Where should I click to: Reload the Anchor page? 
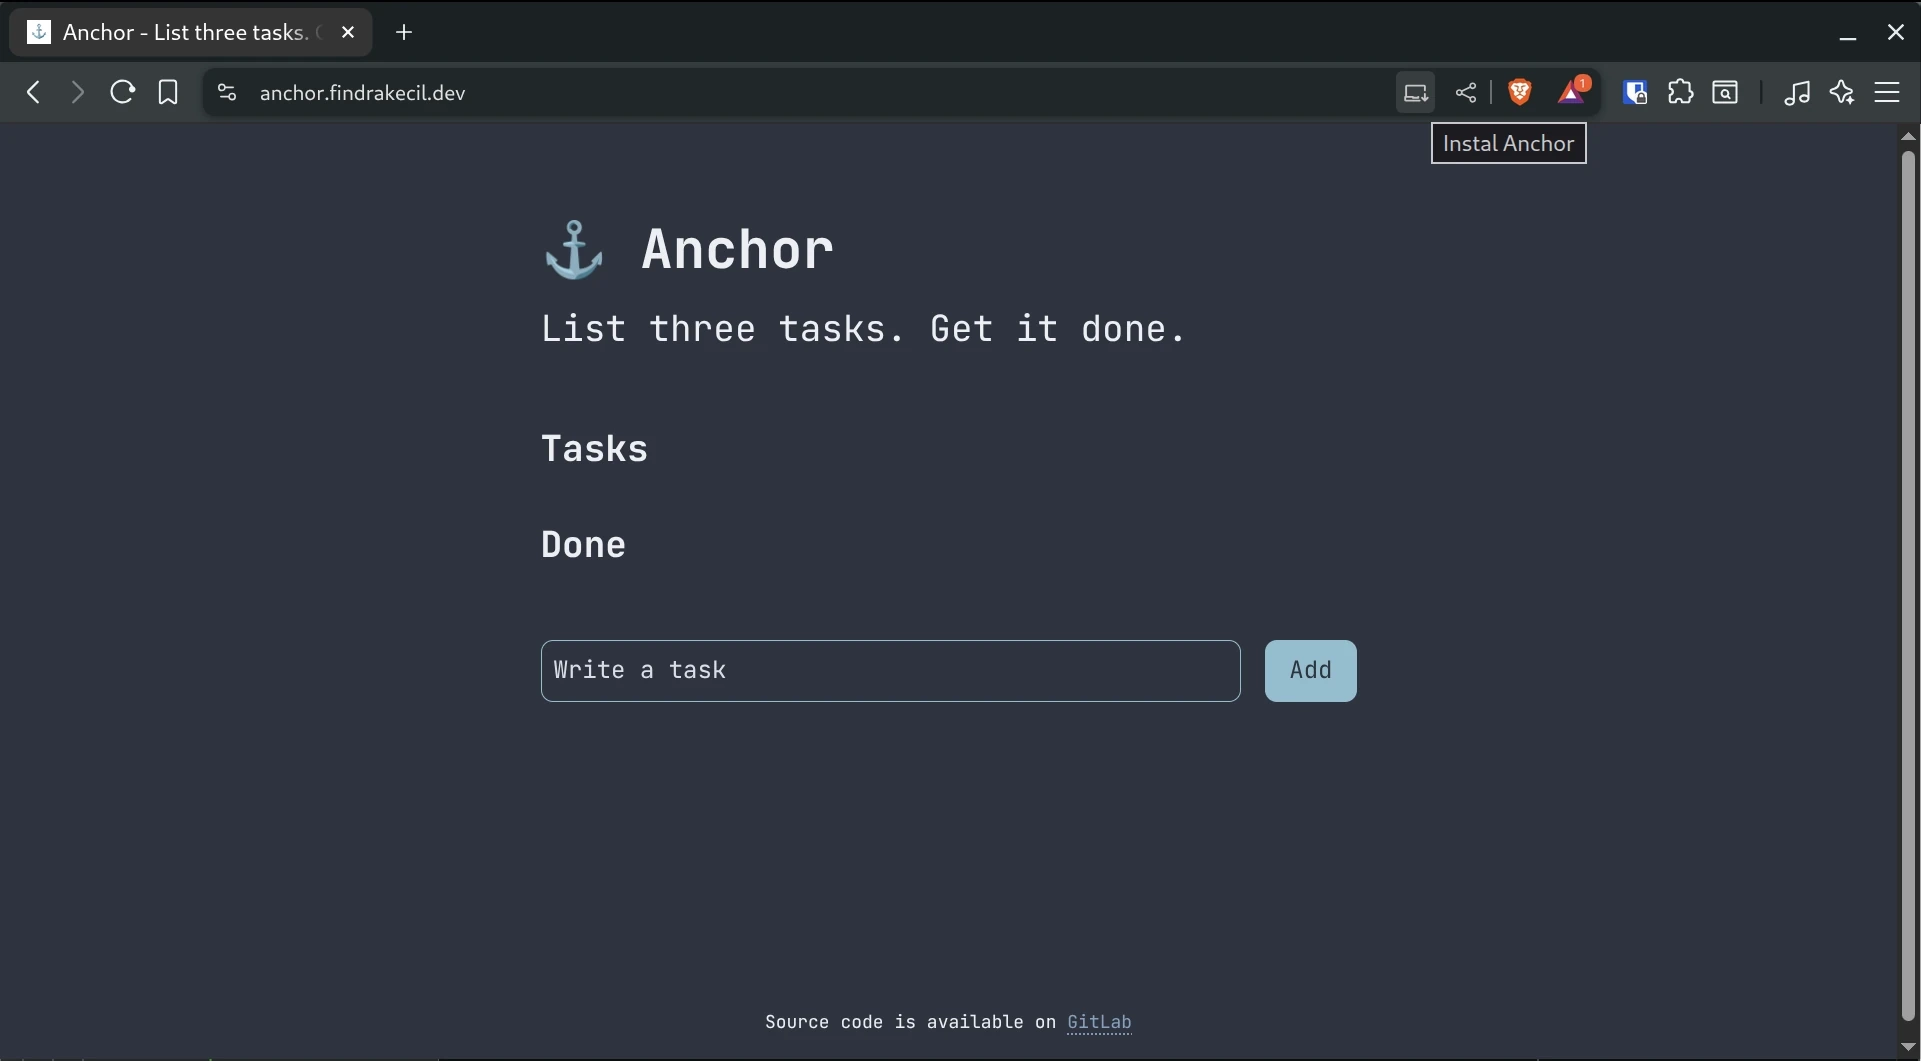pyautogui.click(x=121, y=92)
